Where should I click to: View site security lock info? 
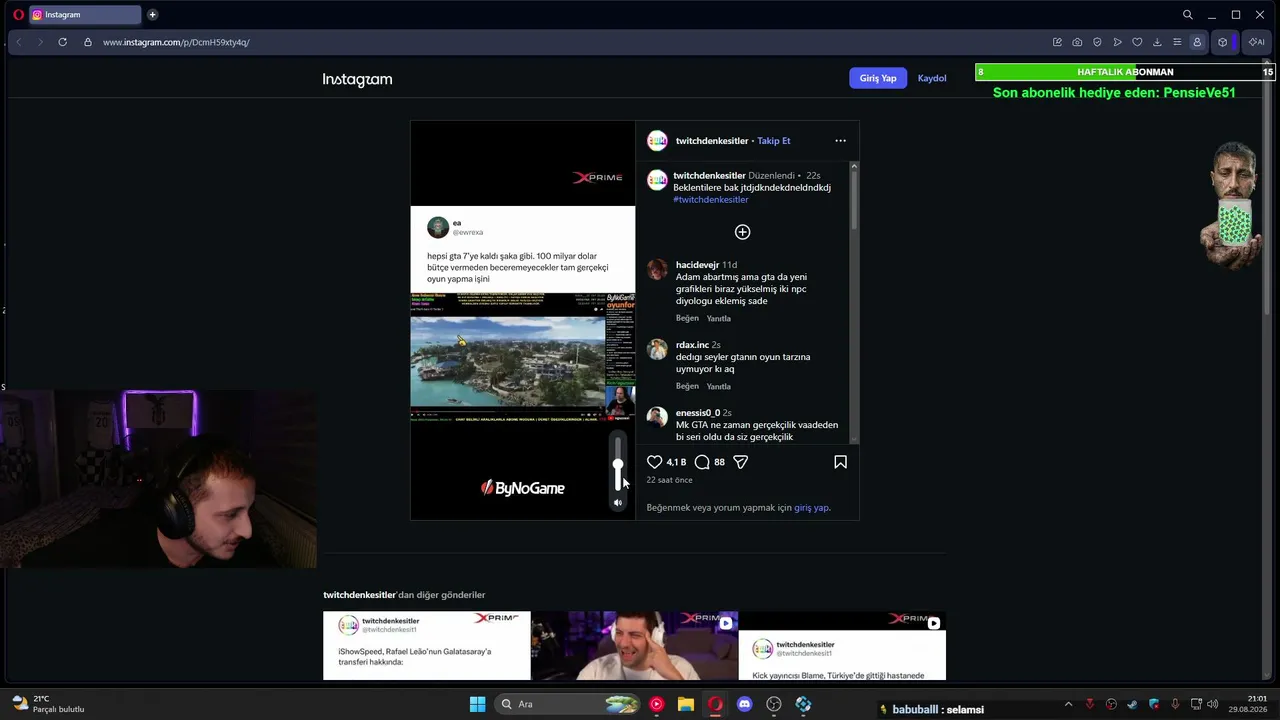pyautogui.click(x=88, y=42)
